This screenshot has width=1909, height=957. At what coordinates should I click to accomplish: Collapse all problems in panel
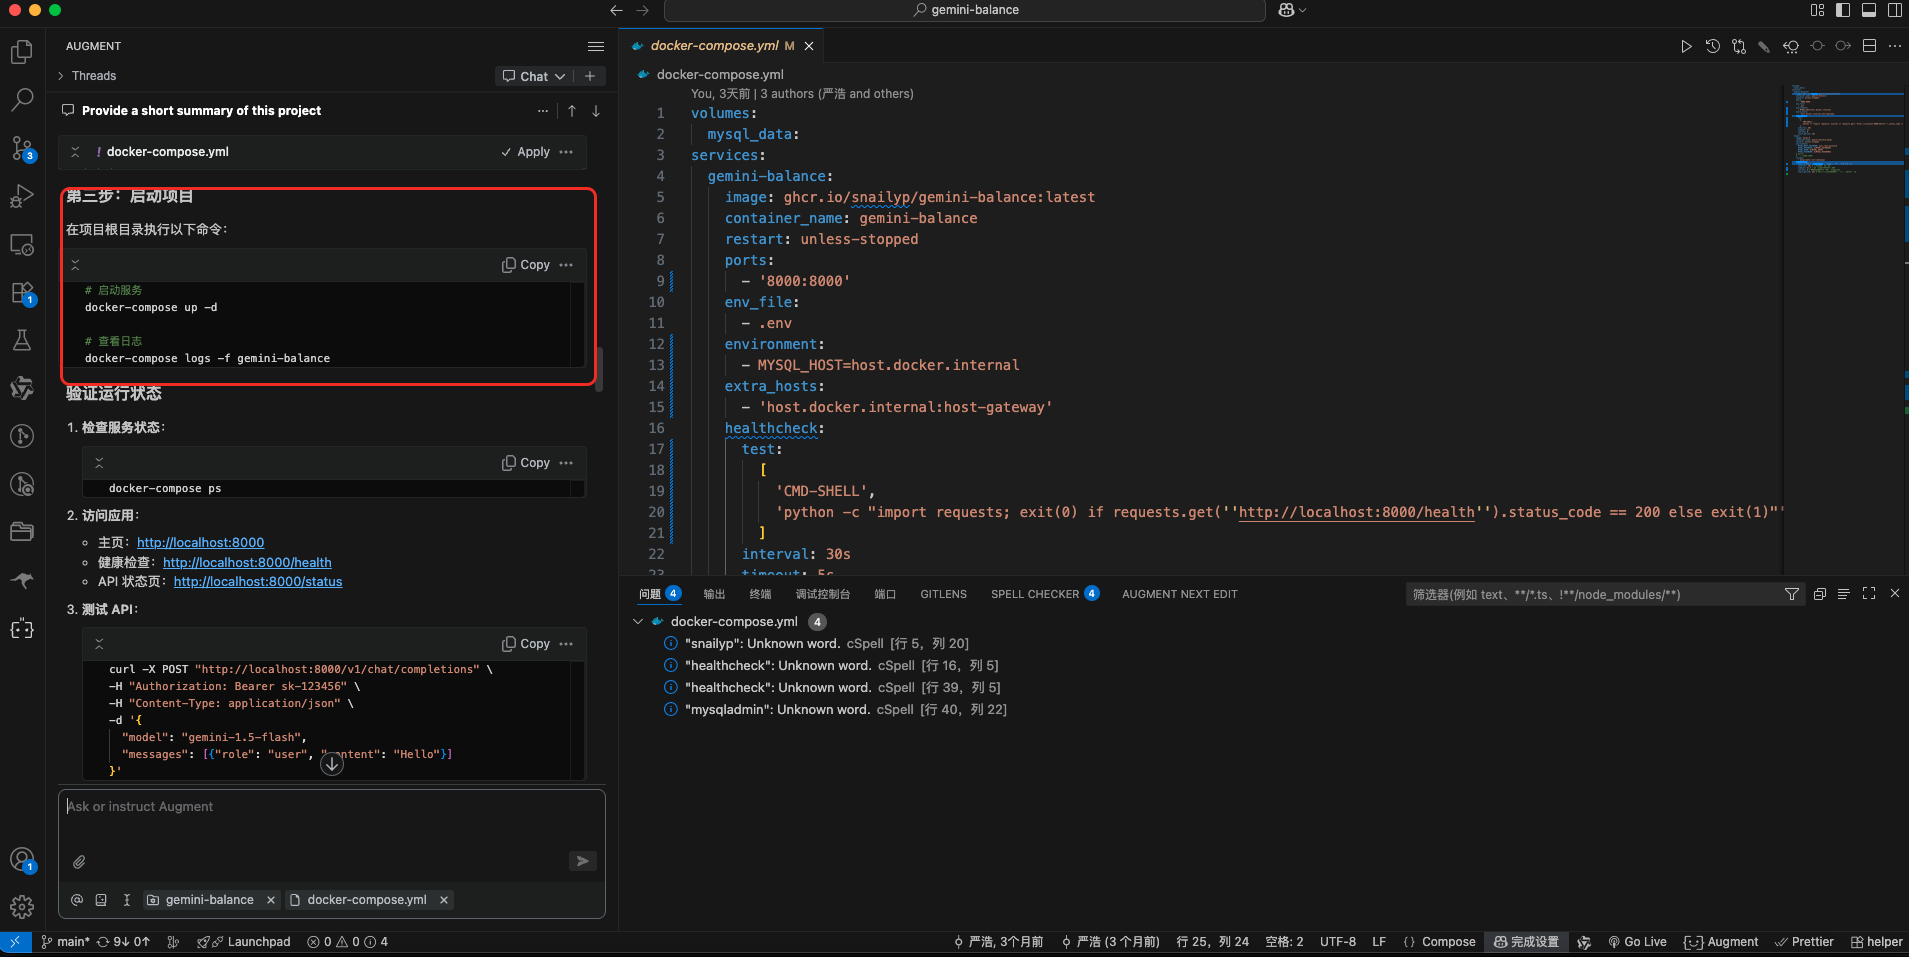coord(1820,594)
